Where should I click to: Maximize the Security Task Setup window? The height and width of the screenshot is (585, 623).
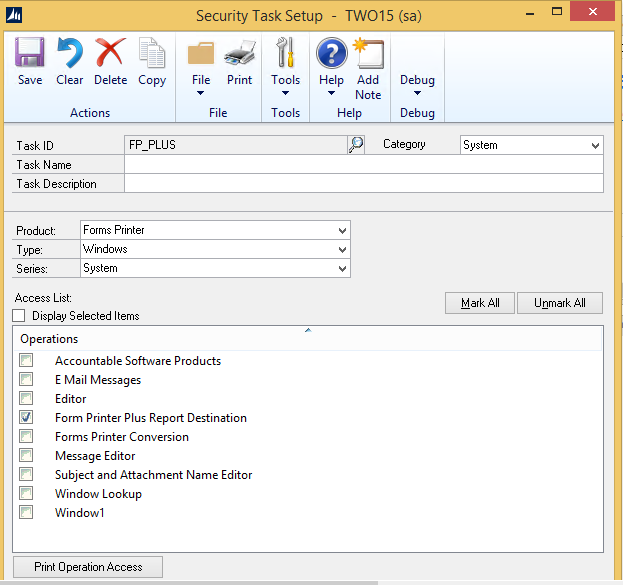[557, 12]
